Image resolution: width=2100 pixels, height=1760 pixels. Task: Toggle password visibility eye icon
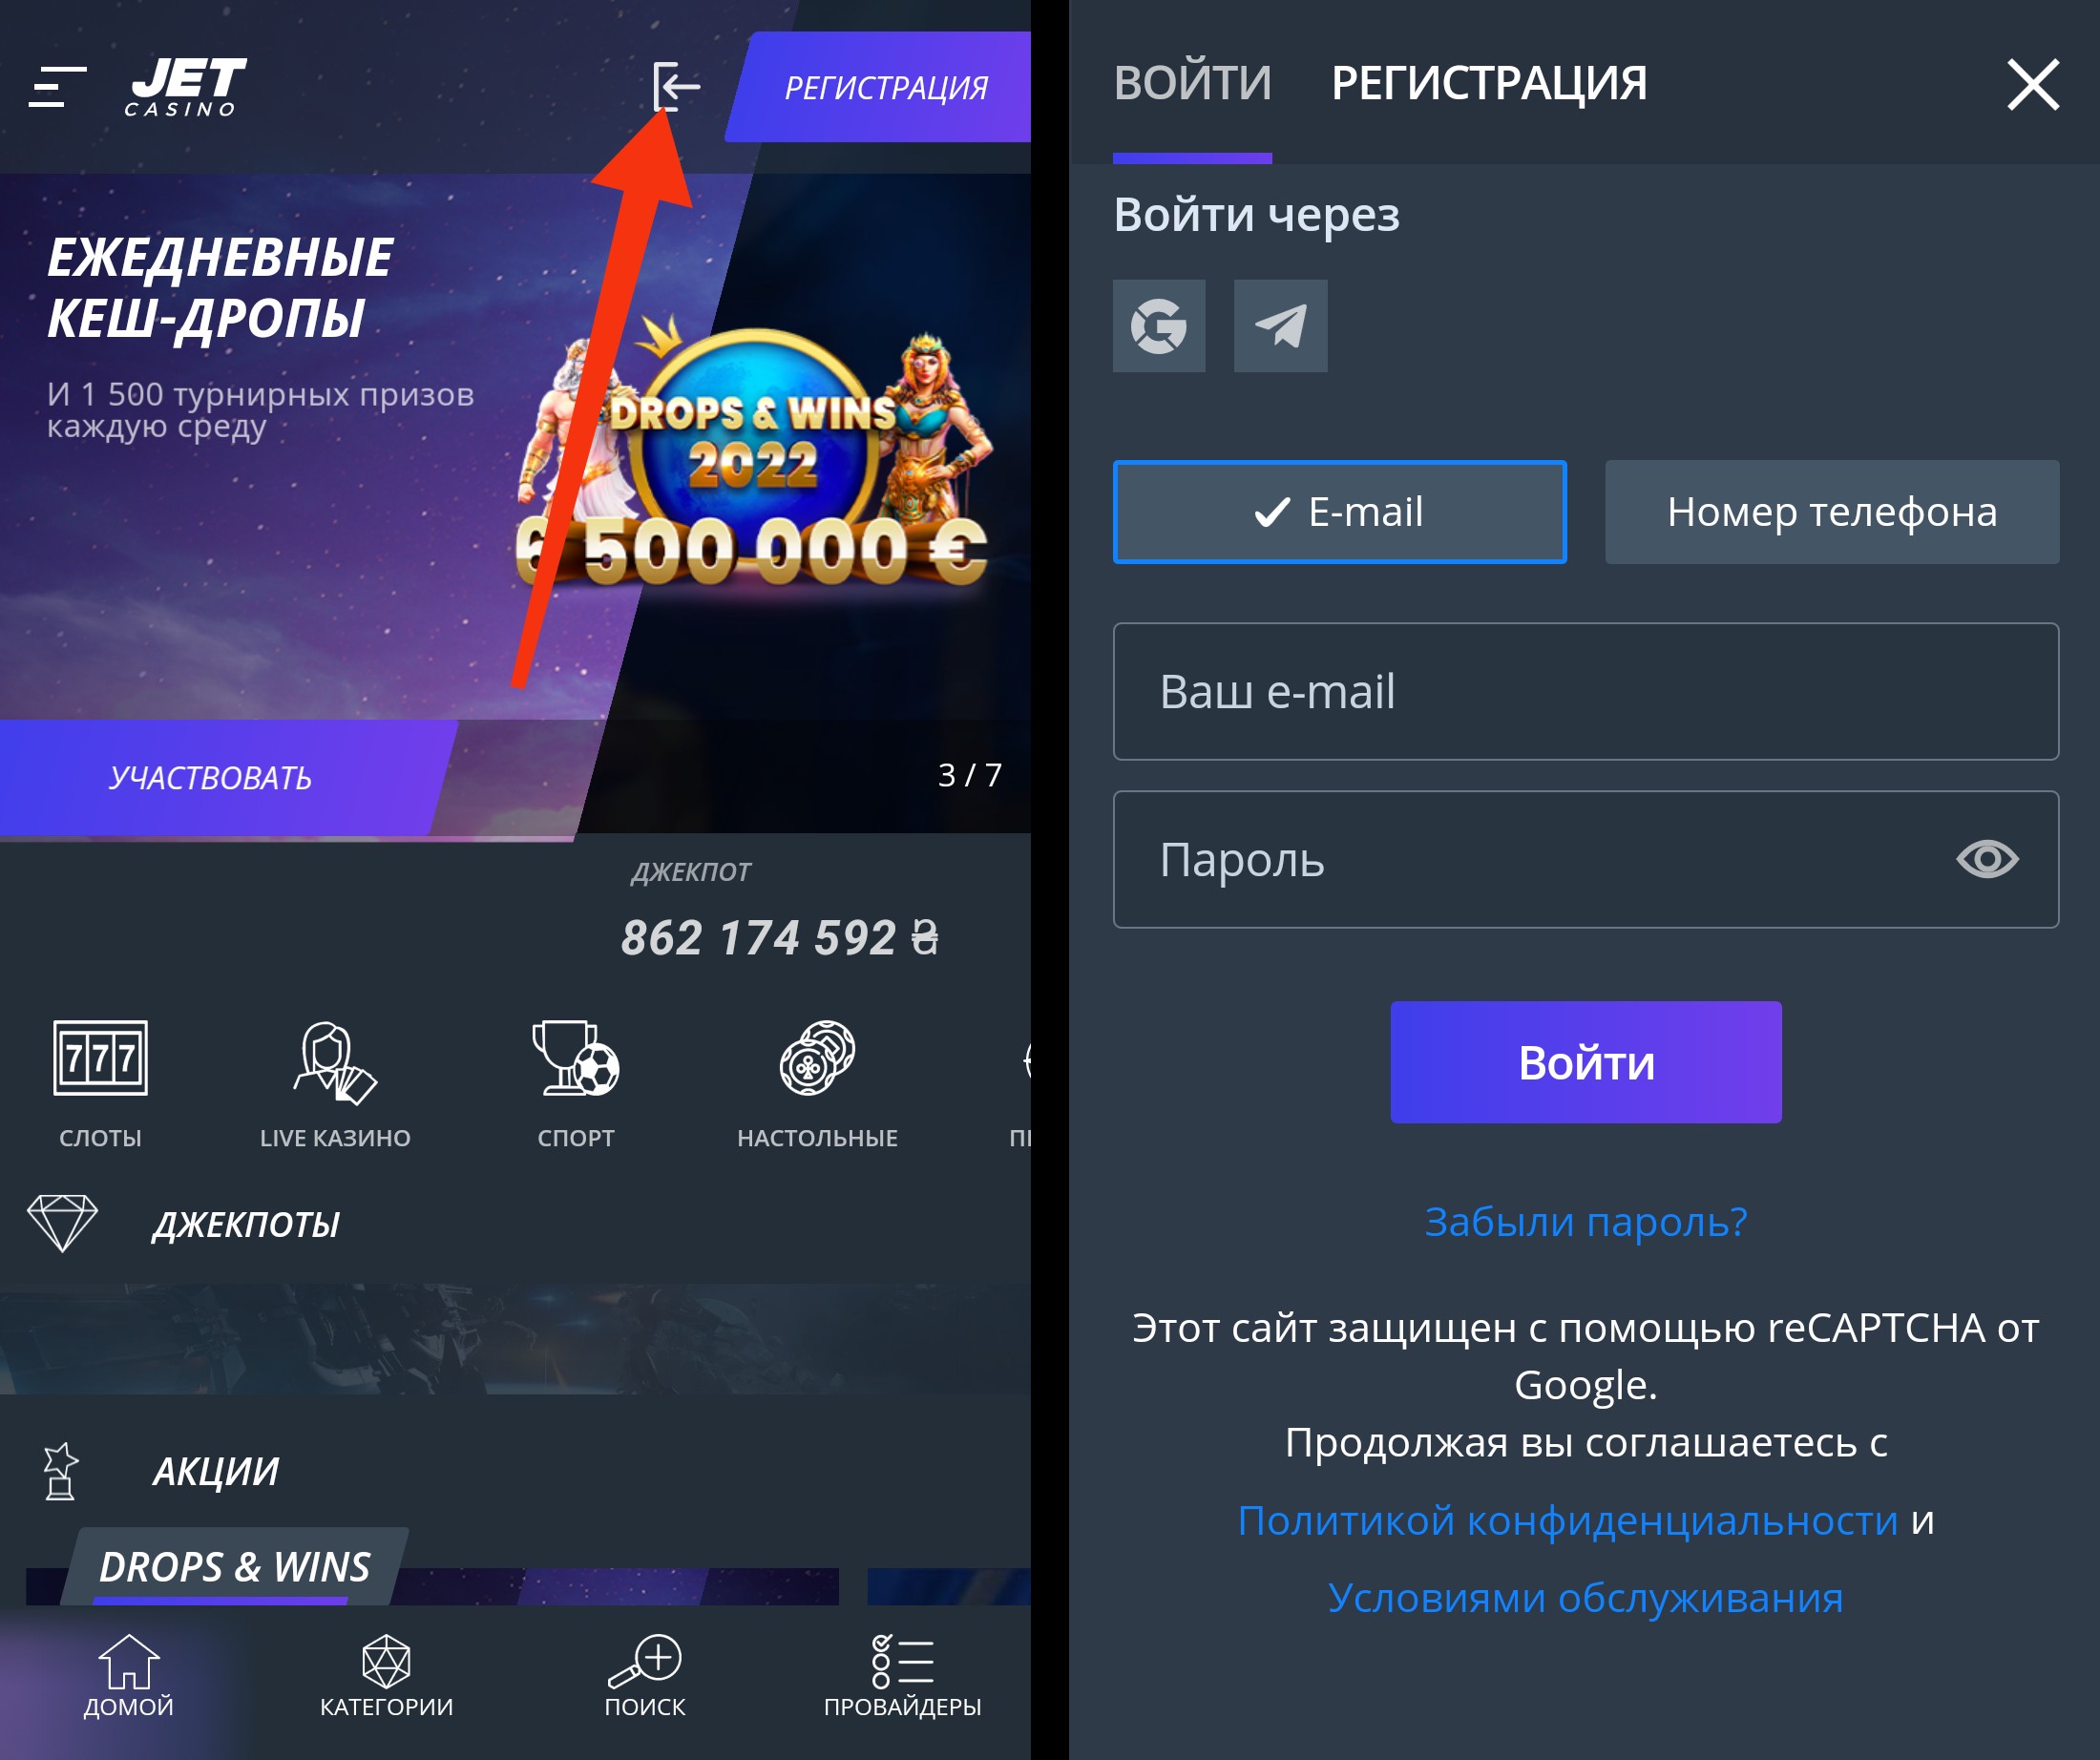(x=1987, y=859)
